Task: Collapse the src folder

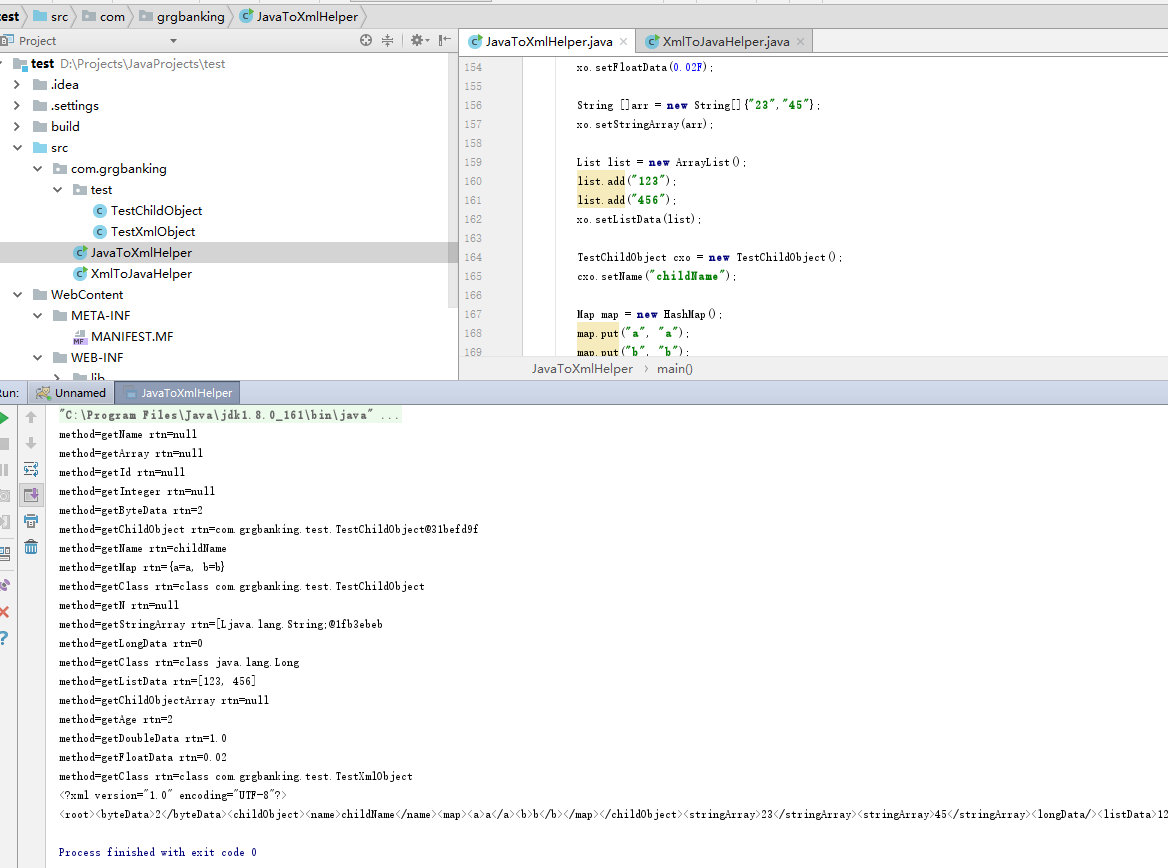Action: click(x=17, y=148)
